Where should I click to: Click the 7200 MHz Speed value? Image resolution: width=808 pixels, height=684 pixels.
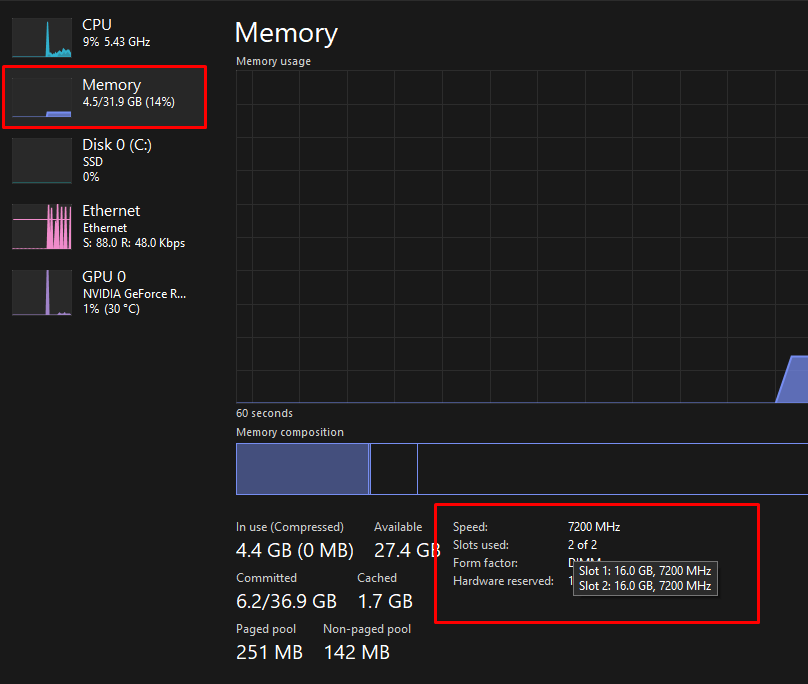pyautogui.click(x=594, y=527)
